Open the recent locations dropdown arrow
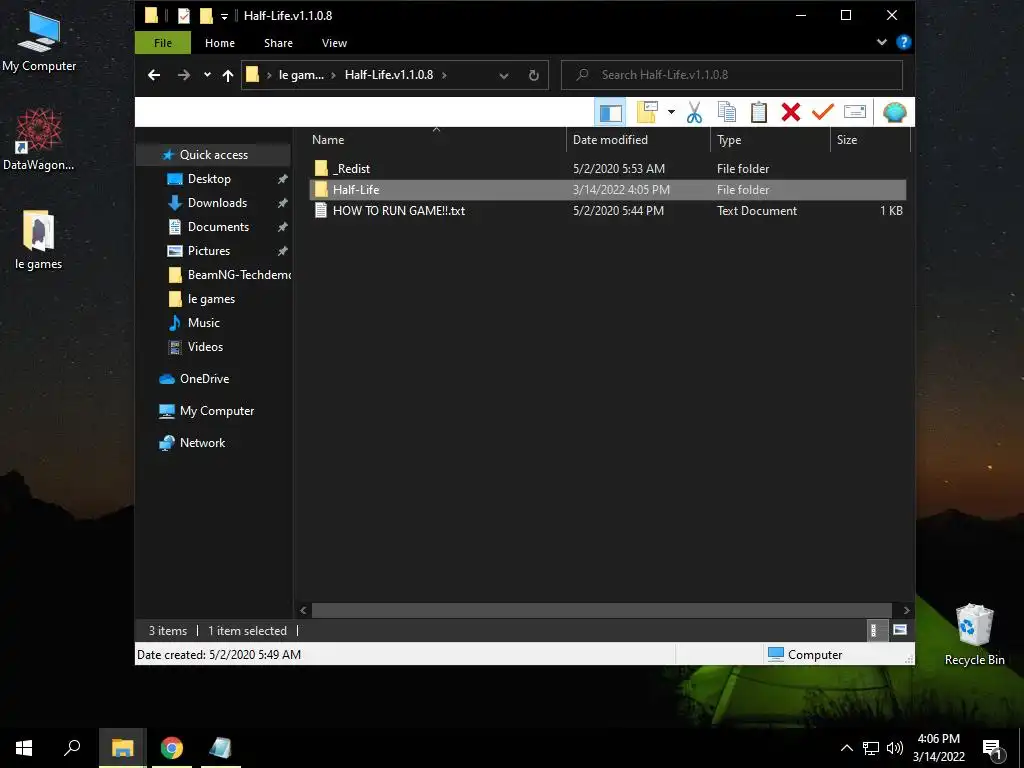The width and height of the screenshot is (1024, 768). click(207, 75)
